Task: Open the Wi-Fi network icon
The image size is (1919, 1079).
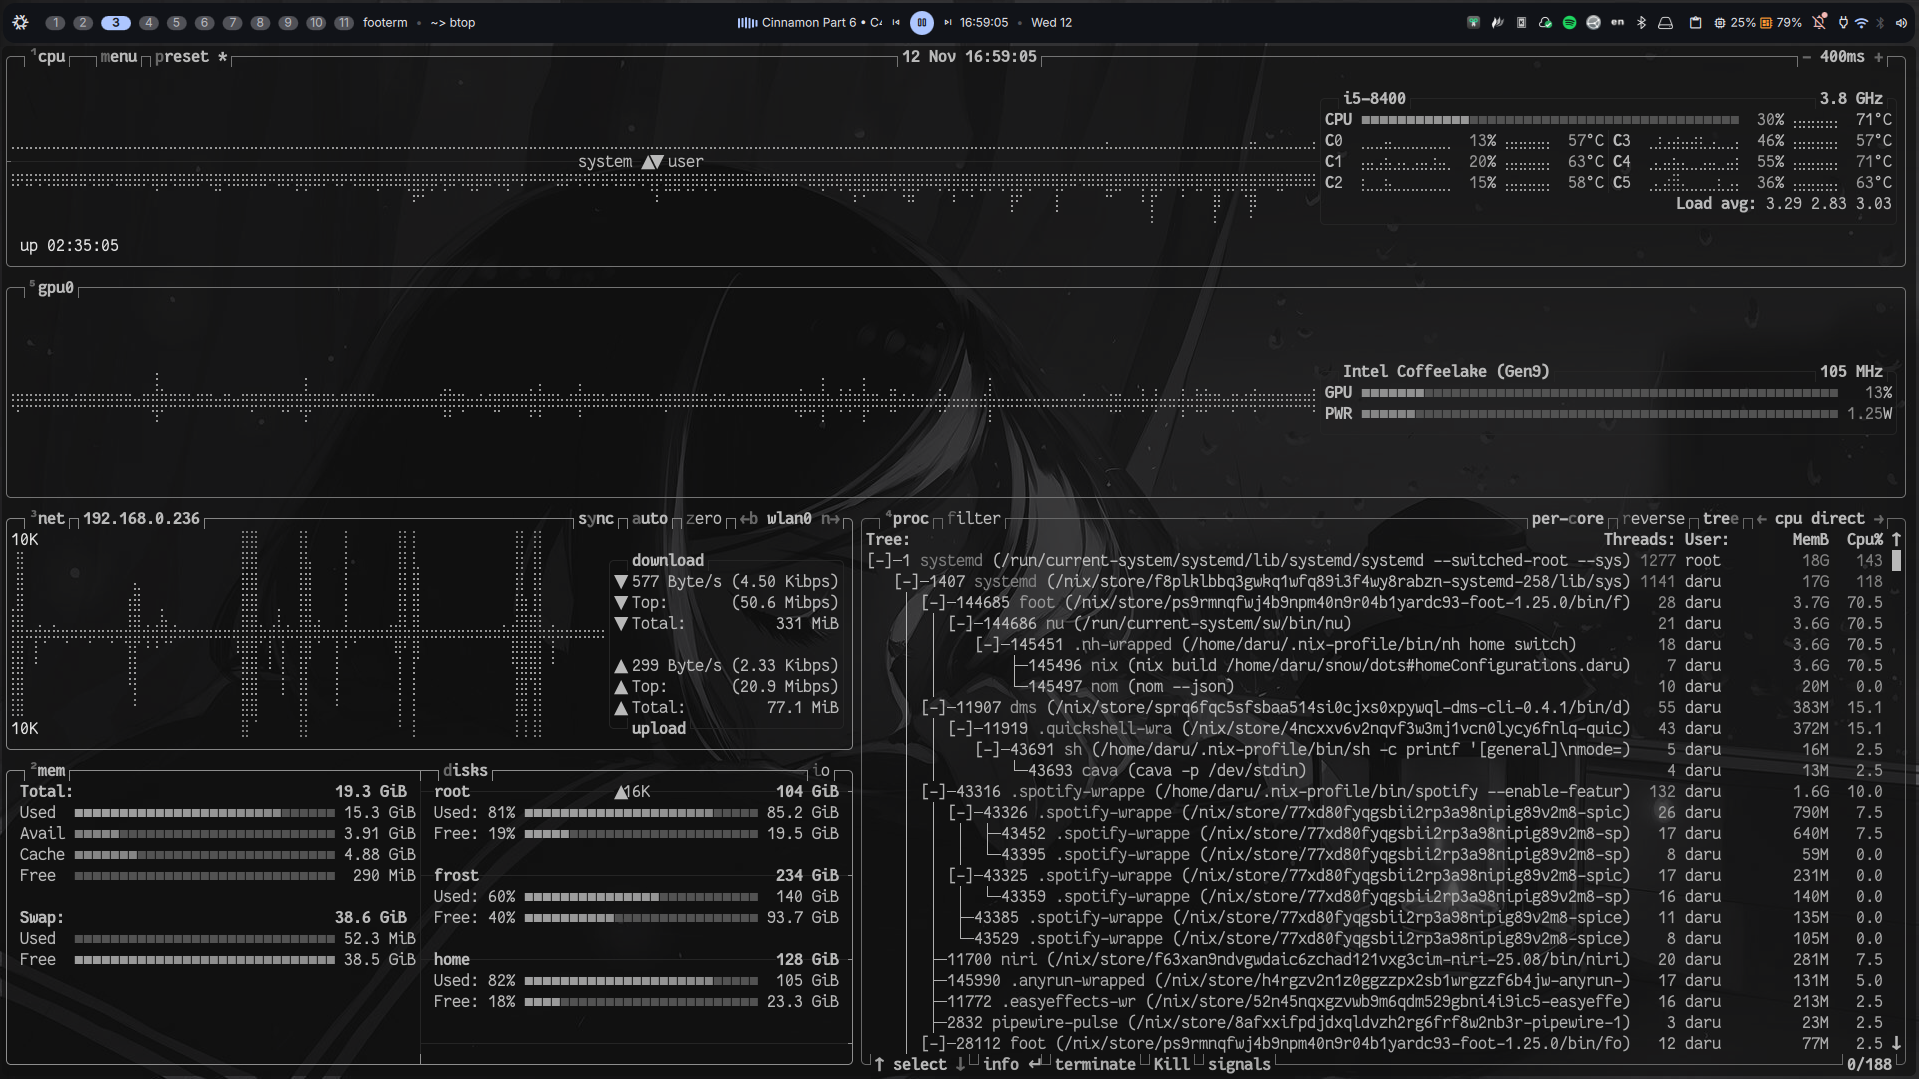Action: tap(1861, 22)
